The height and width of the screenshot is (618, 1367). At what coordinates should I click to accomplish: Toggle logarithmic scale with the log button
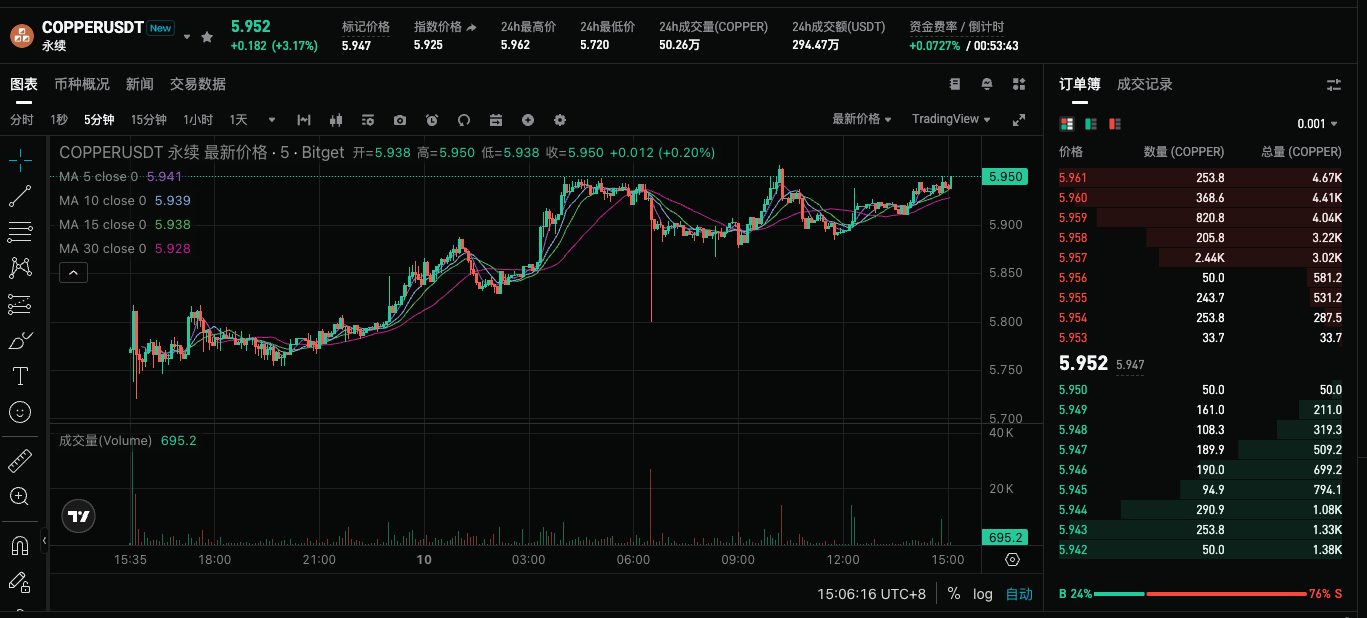tap(983, 593)
